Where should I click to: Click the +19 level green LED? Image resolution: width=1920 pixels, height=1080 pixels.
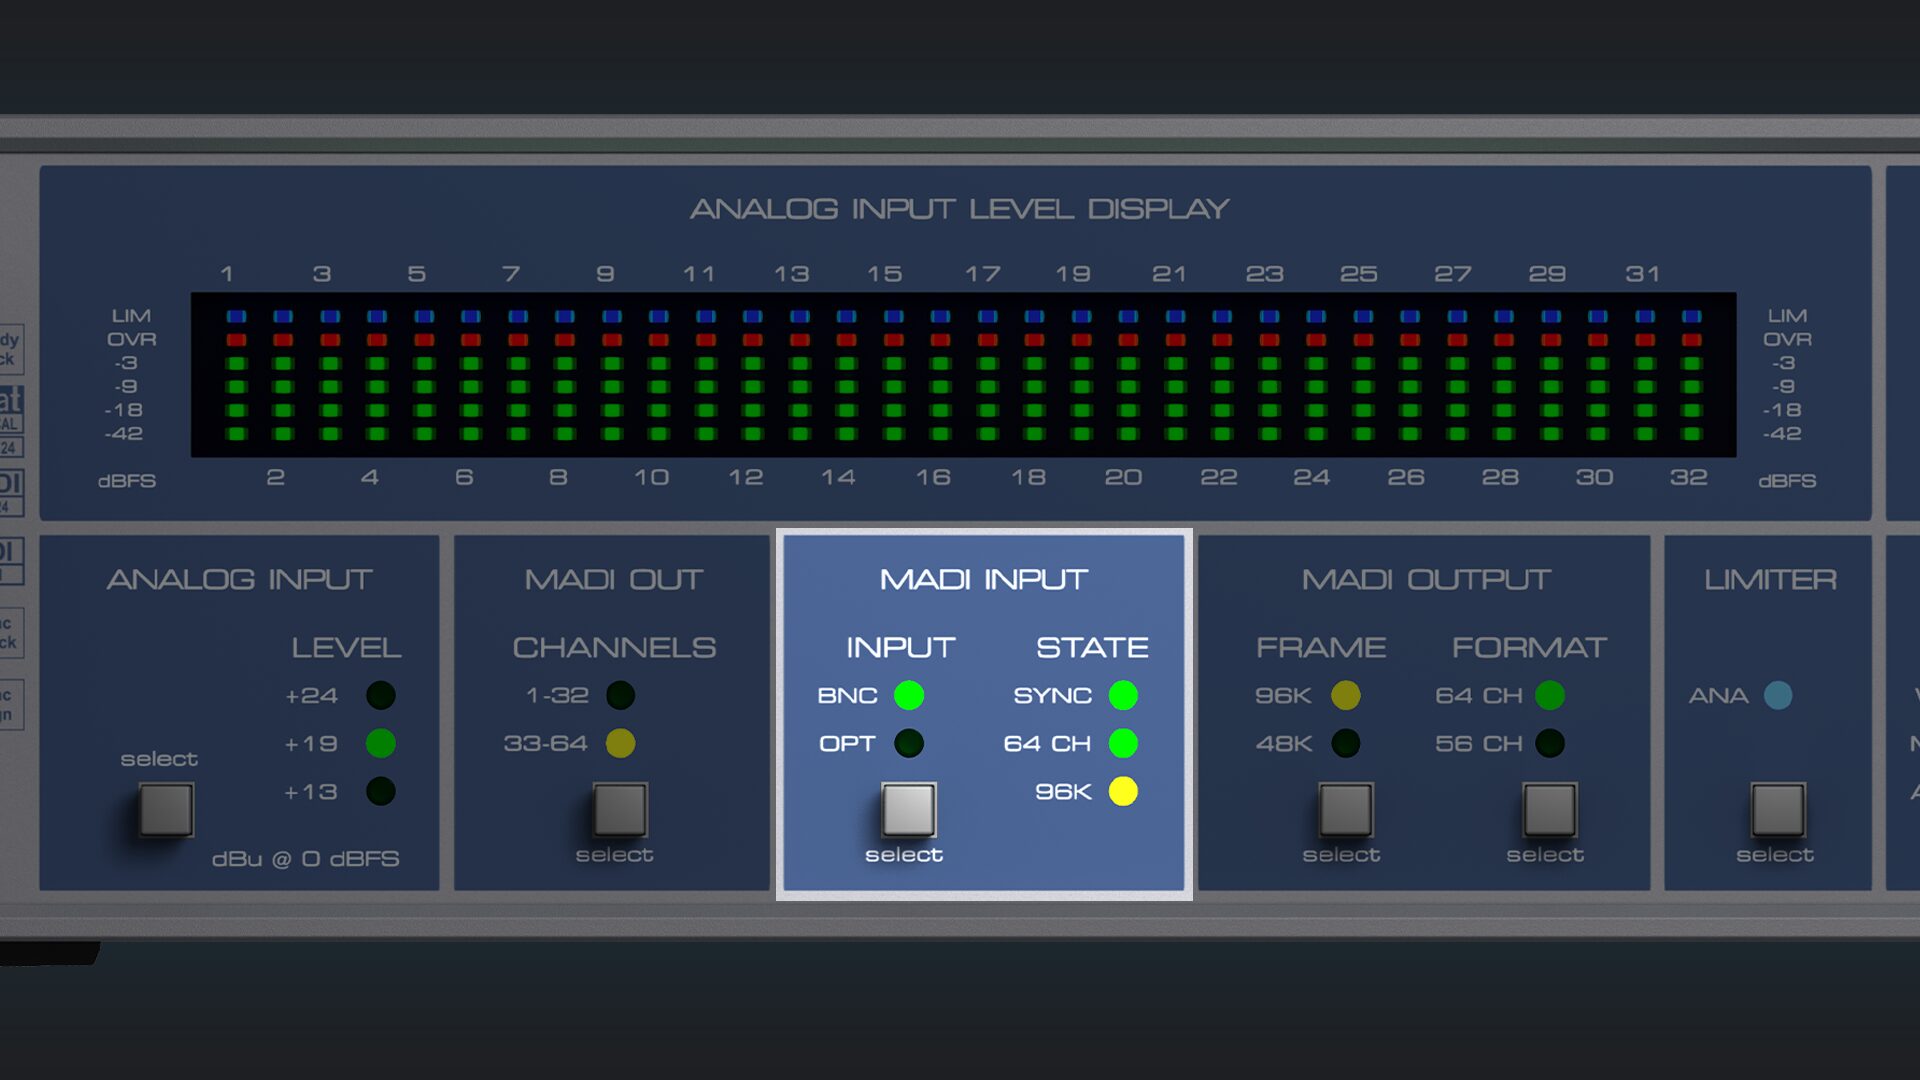click(380, 743)
